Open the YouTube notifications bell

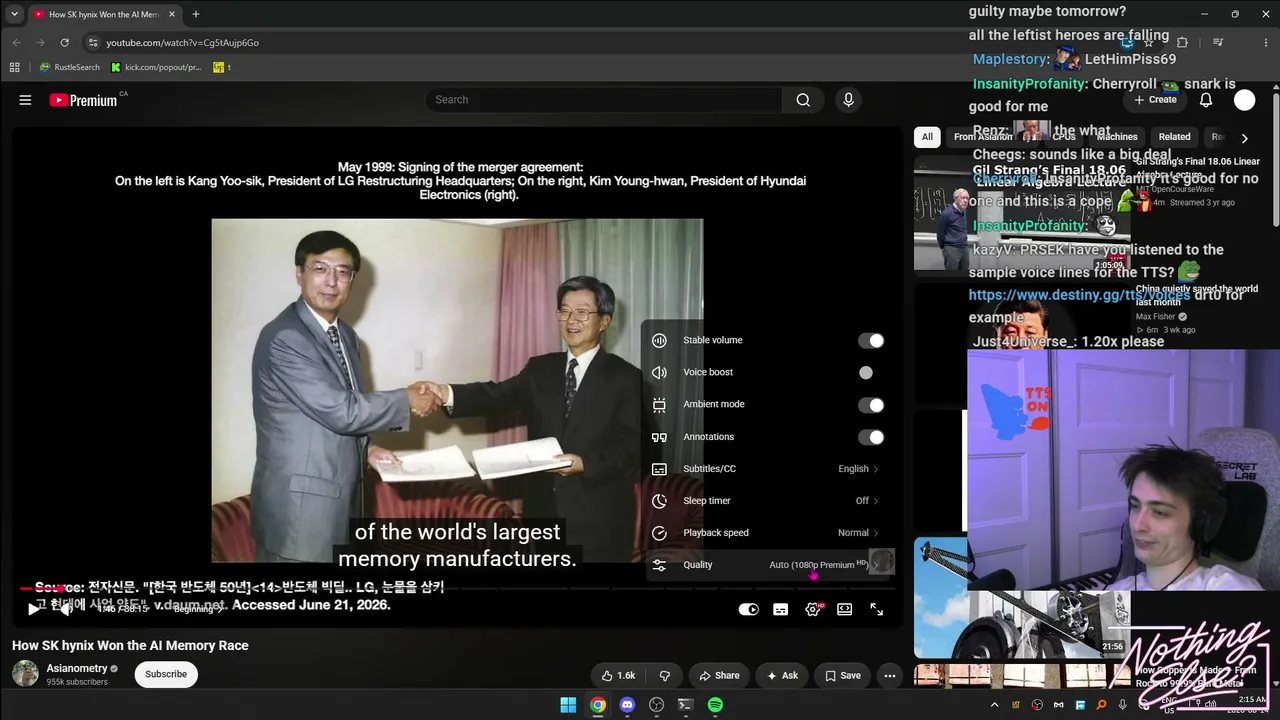[x=1206, y=100]
